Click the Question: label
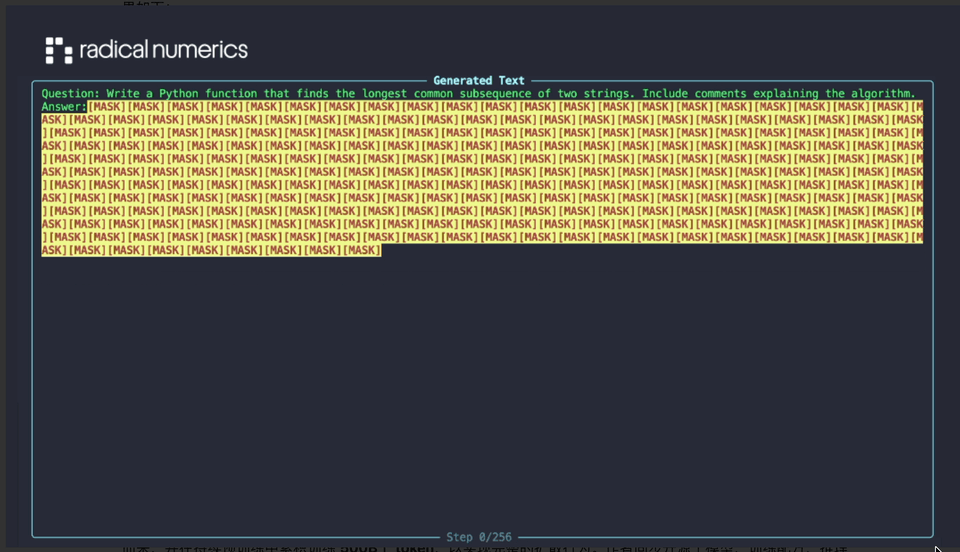The image size is (960, 552). coord(71,93)
